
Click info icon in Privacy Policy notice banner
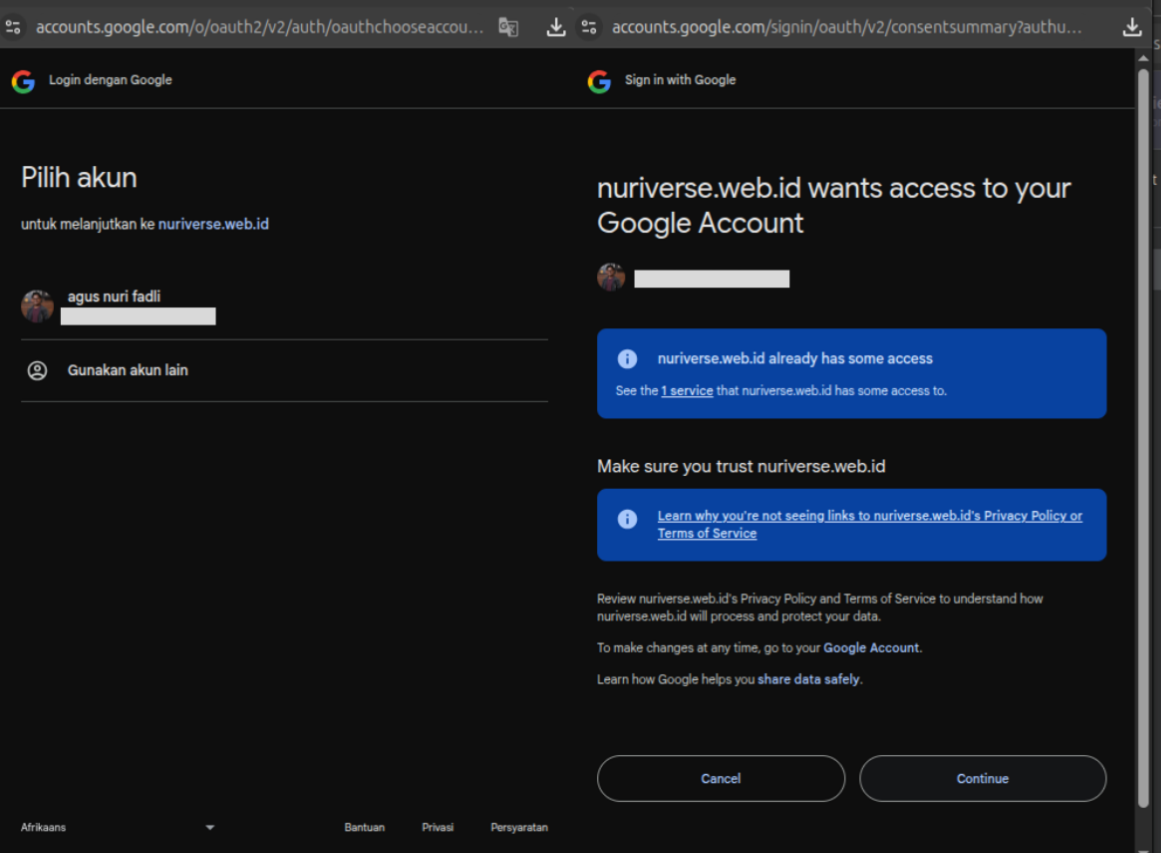[627, 519]
